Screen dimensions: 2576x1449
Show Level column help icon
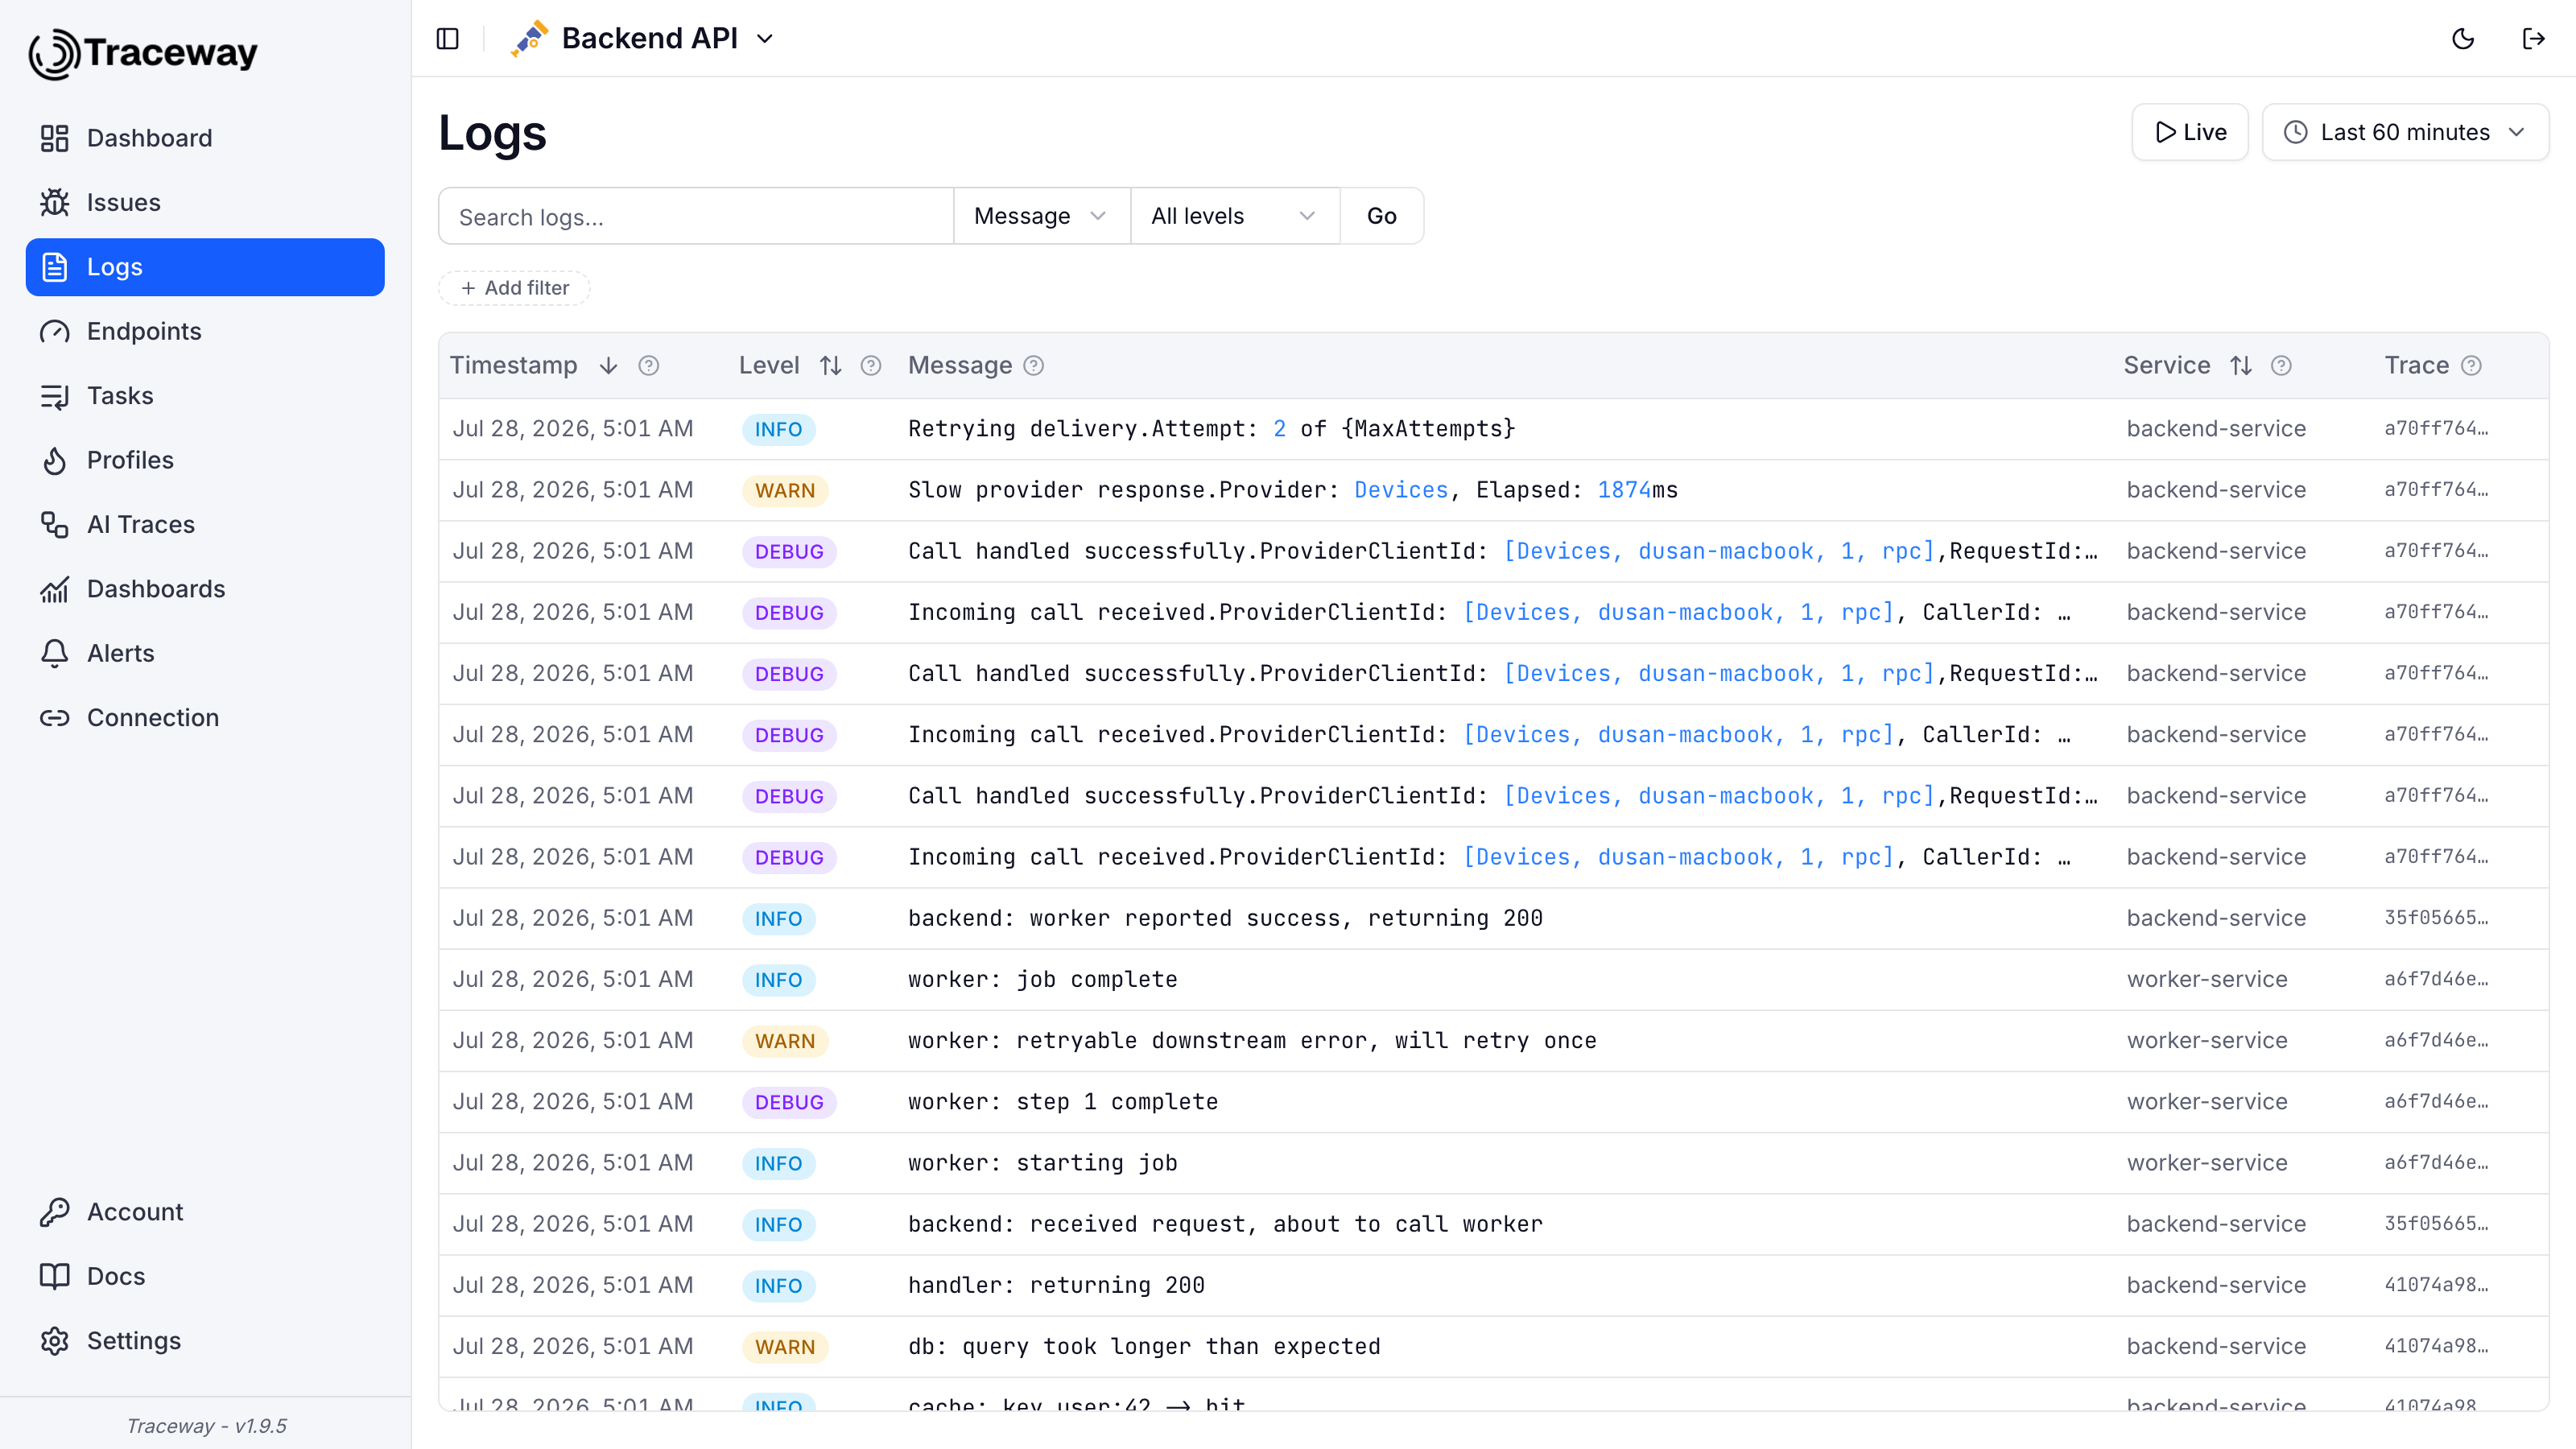(871, 366)
